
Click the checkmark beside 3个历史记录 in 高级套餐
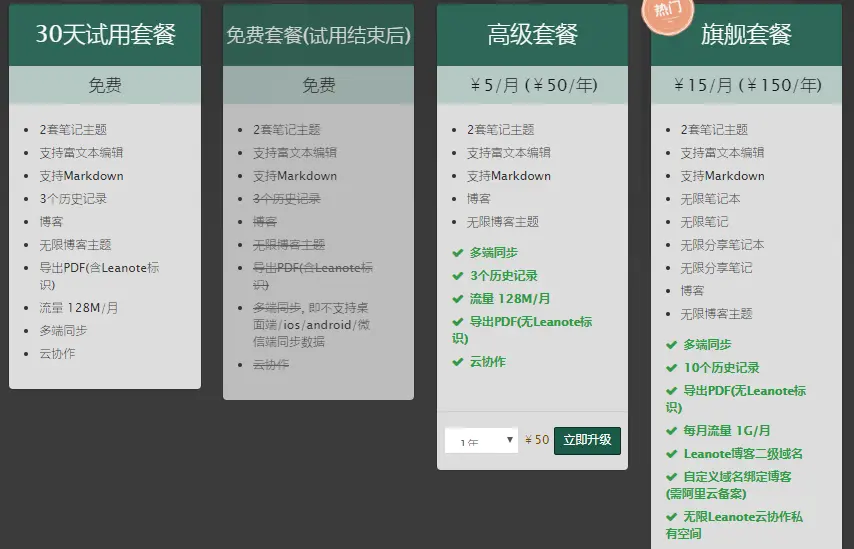click(x=458, y=276)
